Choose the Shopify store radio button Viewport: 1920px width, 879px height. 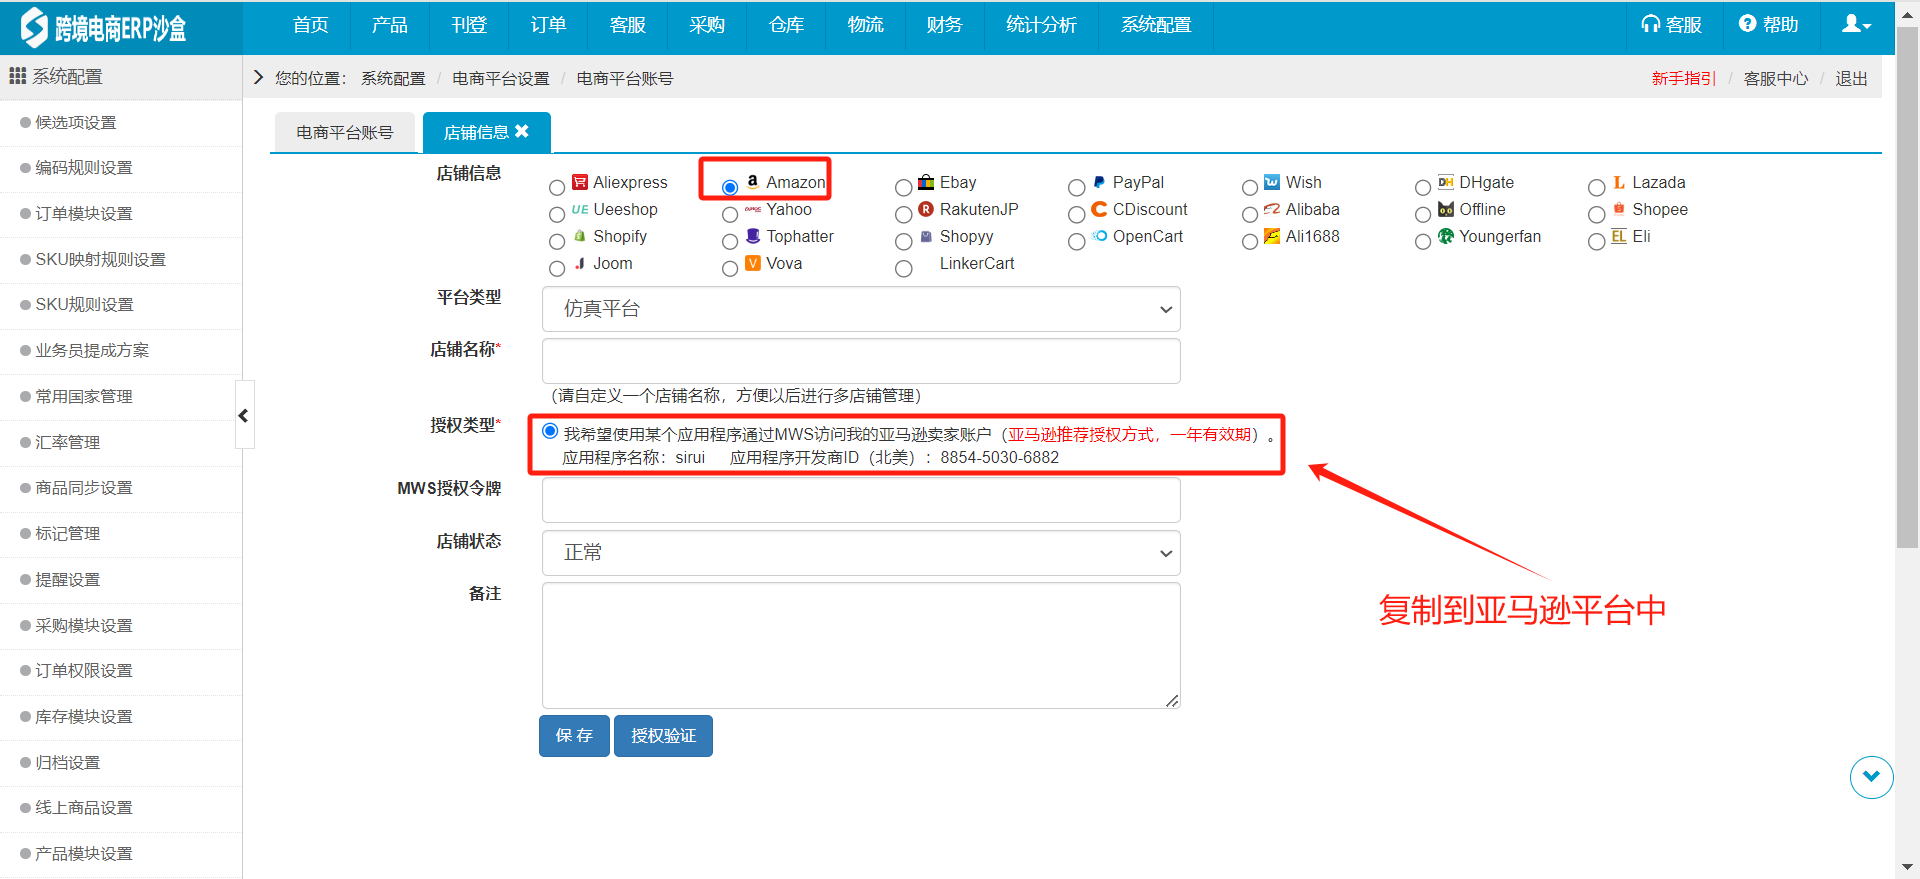click(557, 241)
